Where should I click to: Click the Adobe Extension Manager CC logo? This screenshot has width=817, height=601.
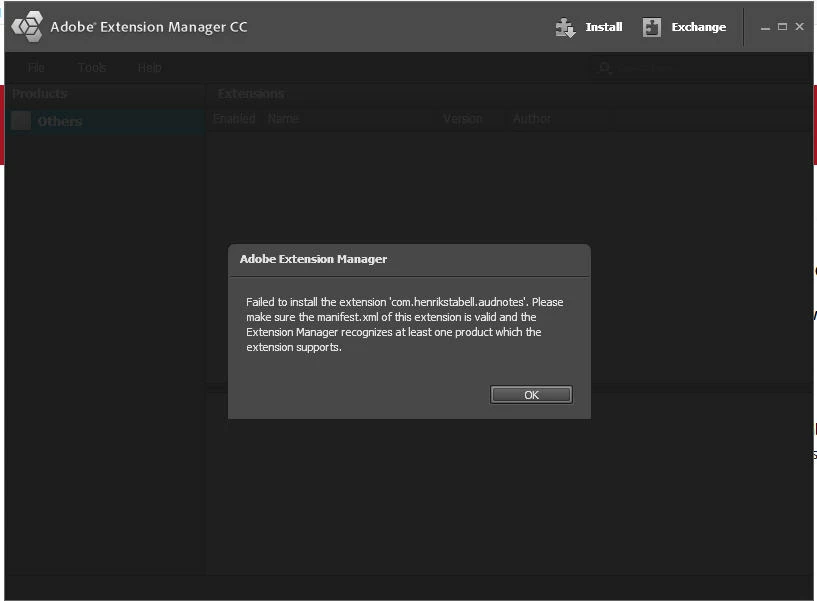pos(27,26)
